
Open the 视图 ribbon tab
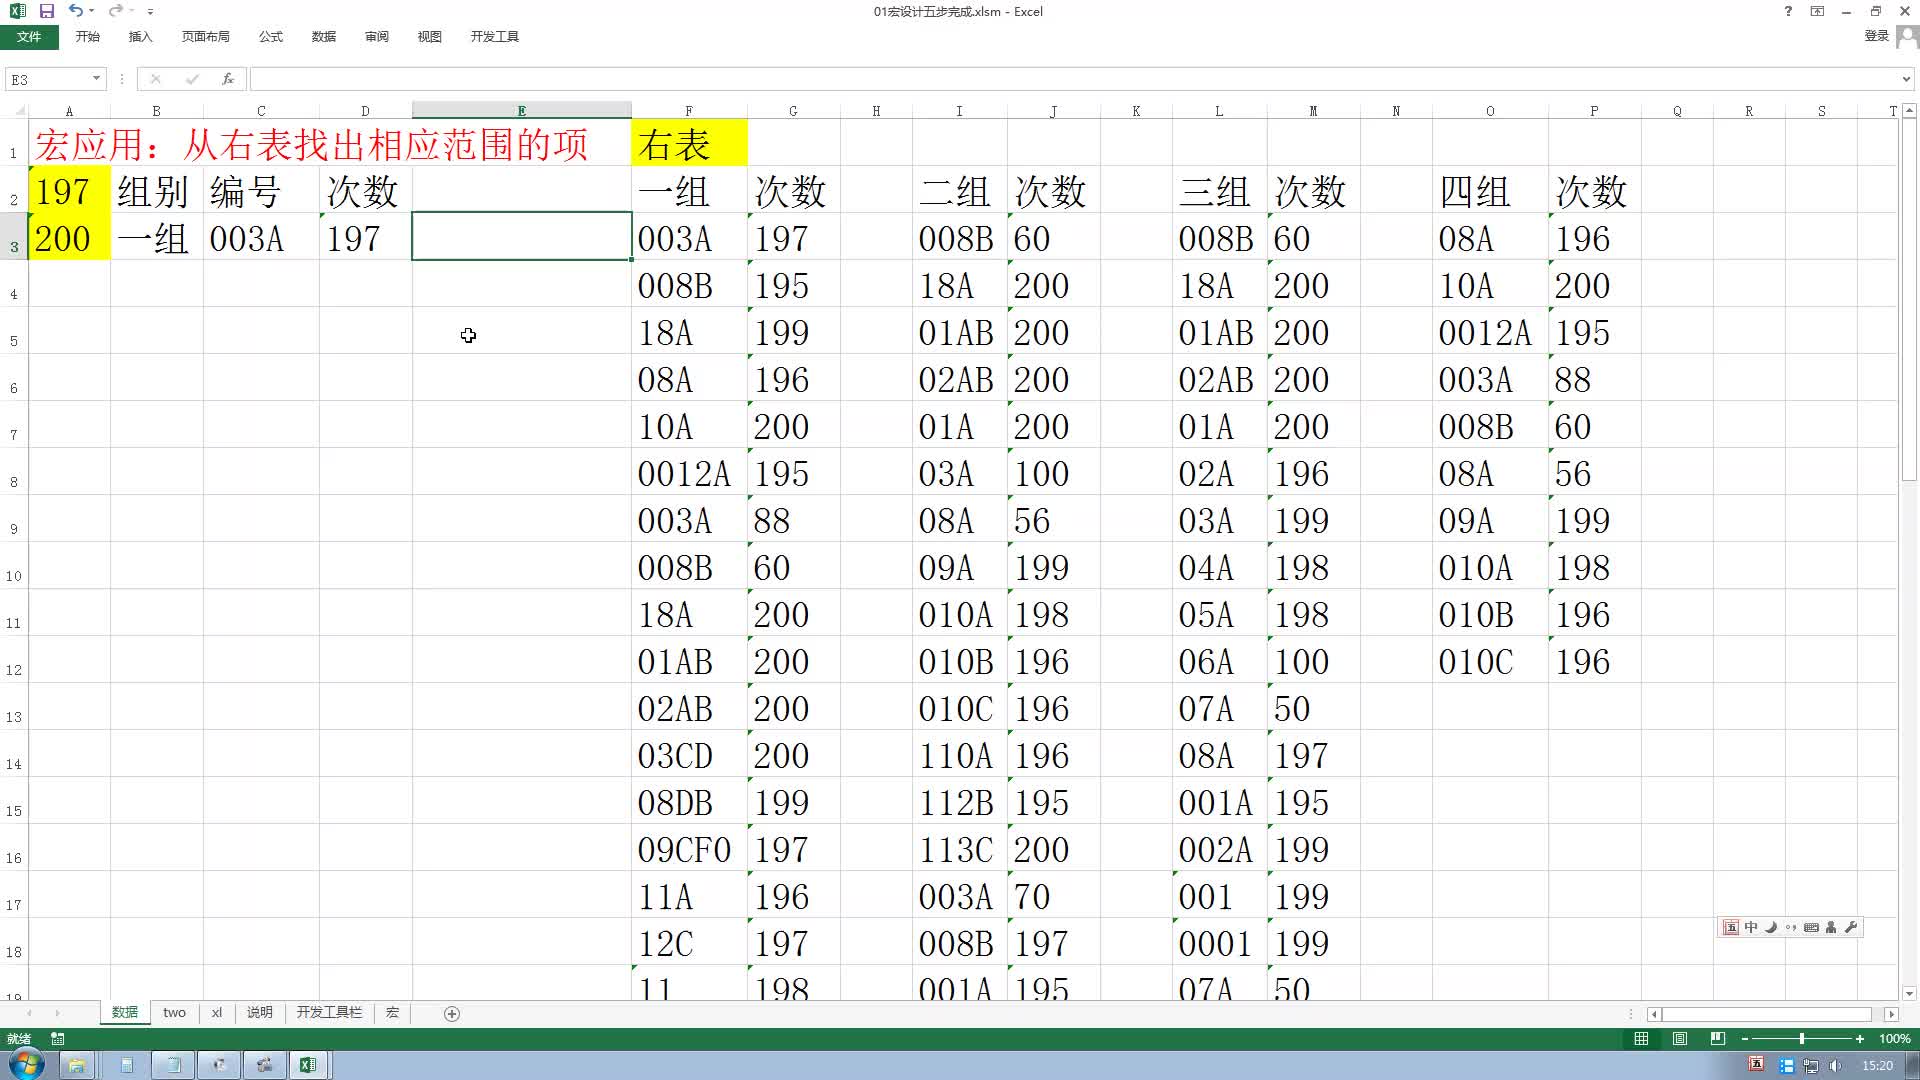pyautogui.click(x=430, y=37)
